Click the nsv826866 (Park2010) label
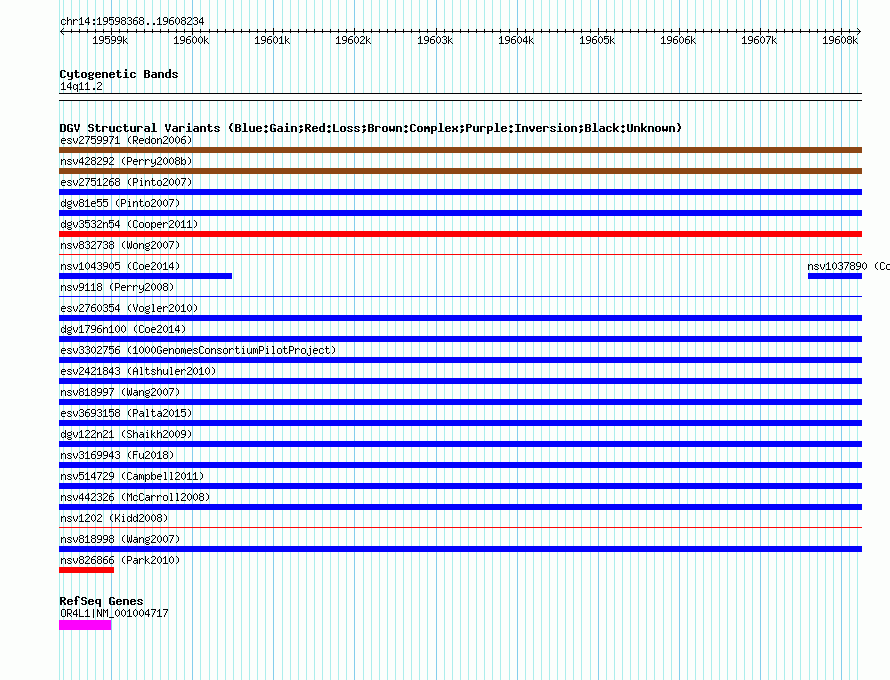Viewport: 890px width, 680px height. pyautogui.click(x=120, y=560)
